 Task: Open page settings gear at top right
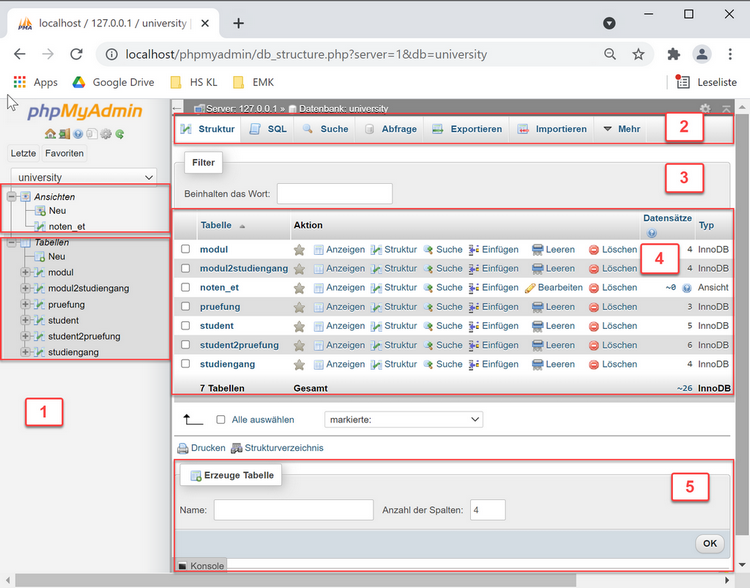pos(705,109)
